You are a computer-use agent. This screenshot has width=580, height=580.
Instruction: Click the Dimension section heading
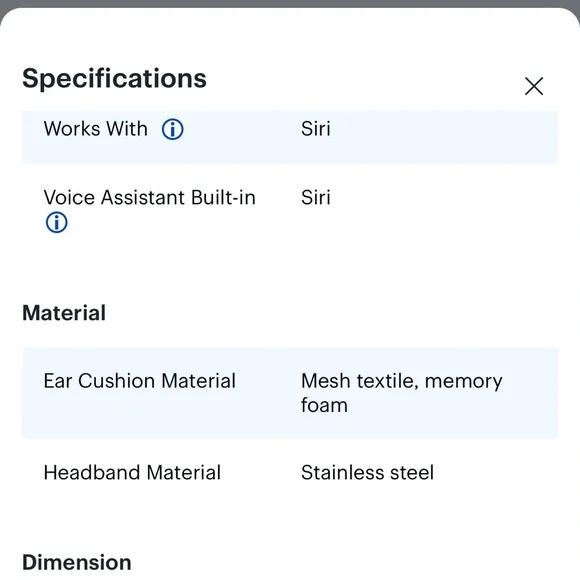tap(77, 563)
